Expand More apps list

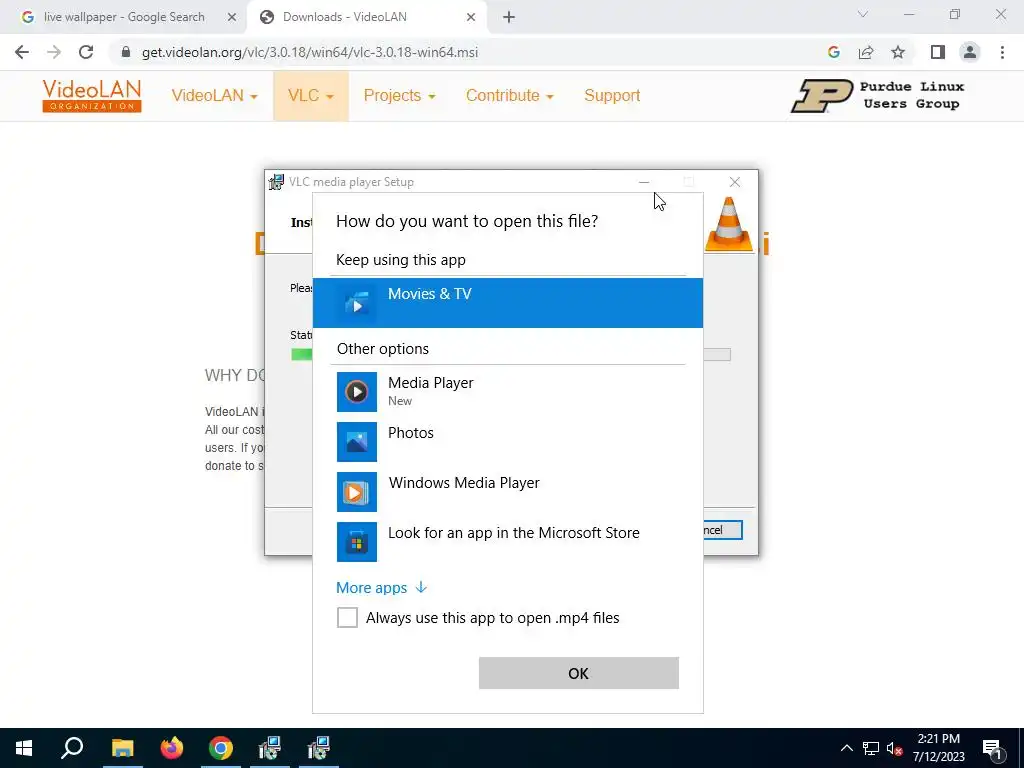(381, 588)
